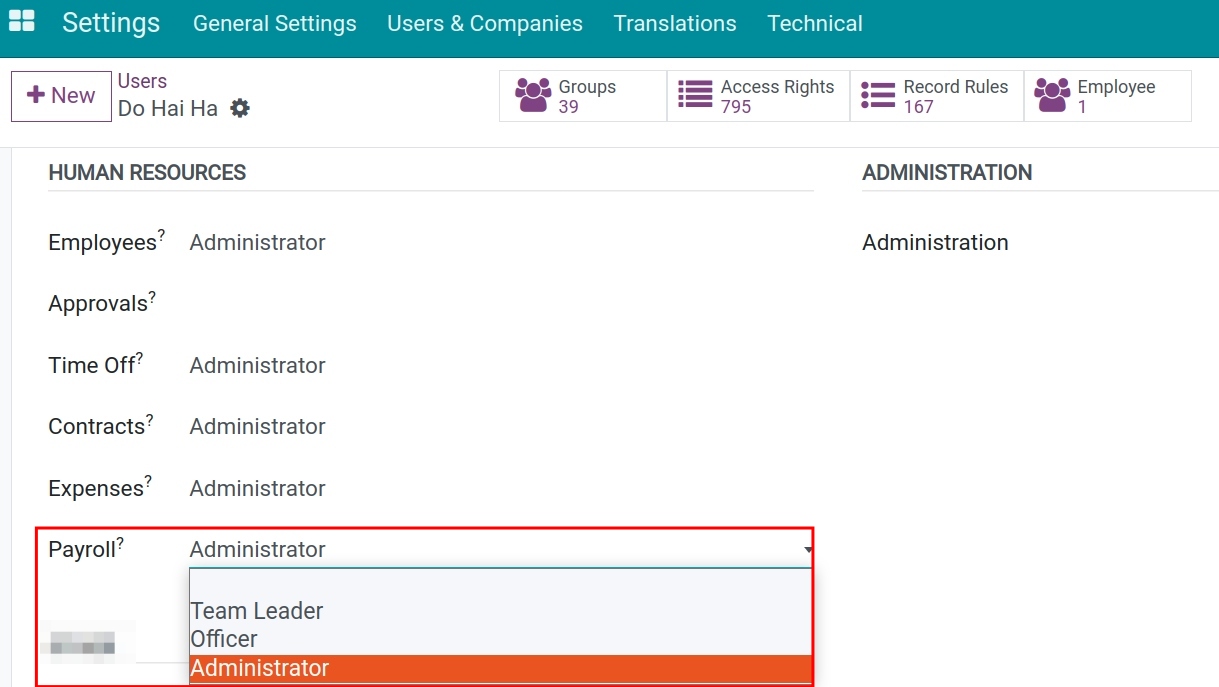This screenshot has width=1219, height=687.
Task: Click the Expenses help question mark
Action: tap(148, 481)
